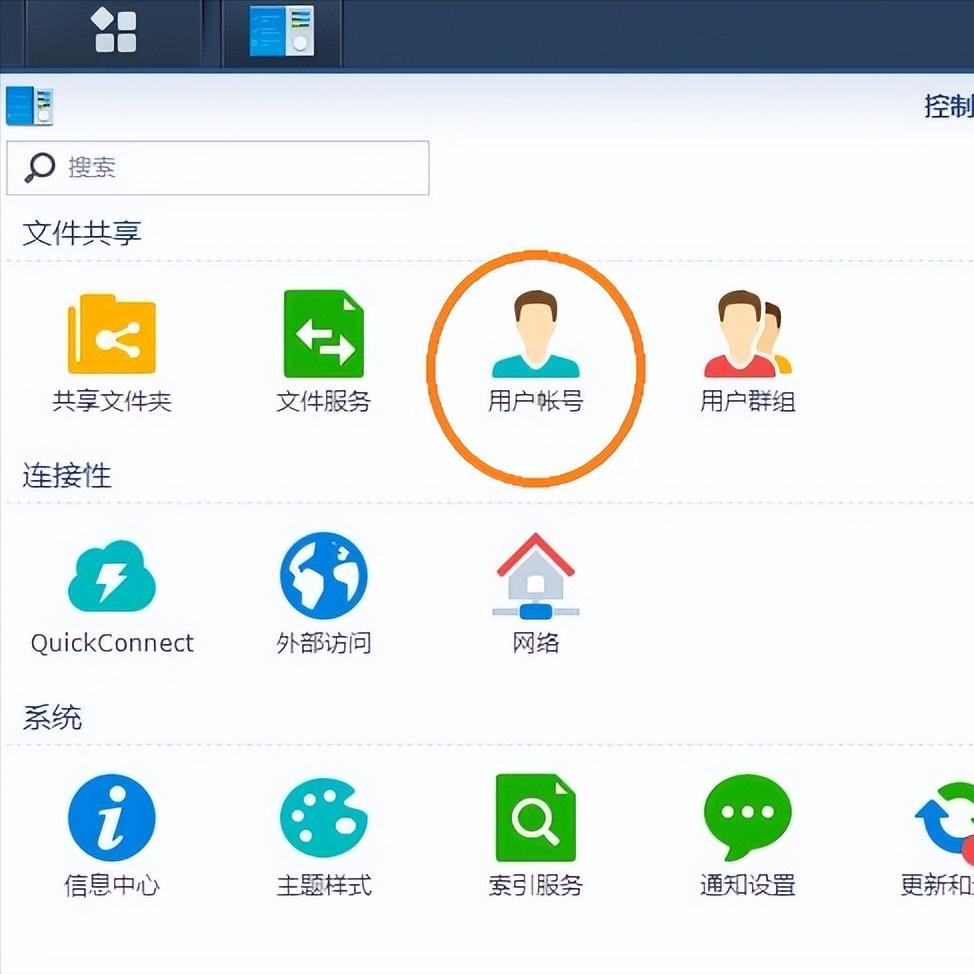Image resolution: width=974 pixels, height=974 pixels.
Task: Click the magnifier icon in the search box
Action: [39, 168]
